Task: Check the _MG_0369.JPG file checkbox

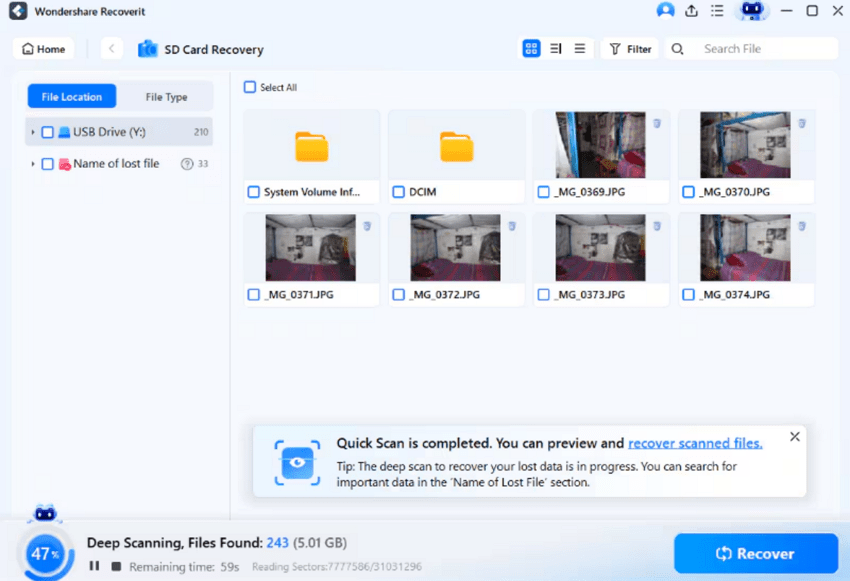Action: (542, 191)
